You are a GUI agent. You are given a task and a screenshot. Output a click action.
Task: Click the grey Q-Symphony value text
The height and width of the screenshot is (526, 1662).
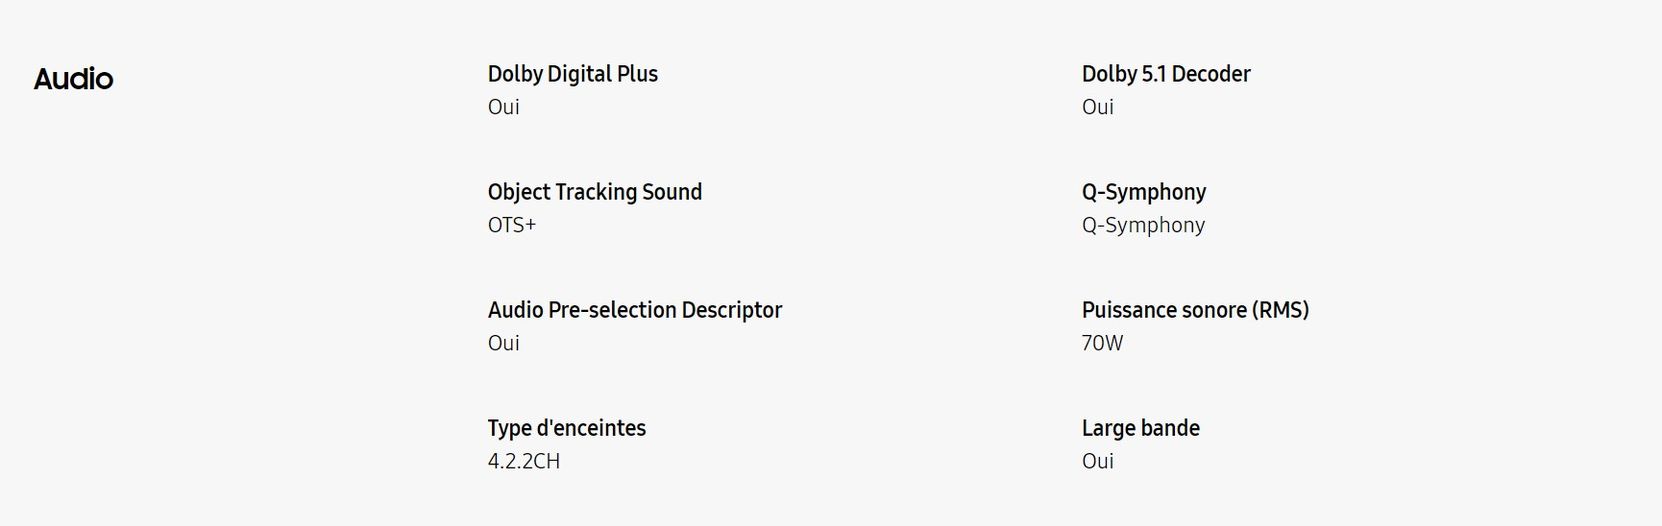(1144, 225)
